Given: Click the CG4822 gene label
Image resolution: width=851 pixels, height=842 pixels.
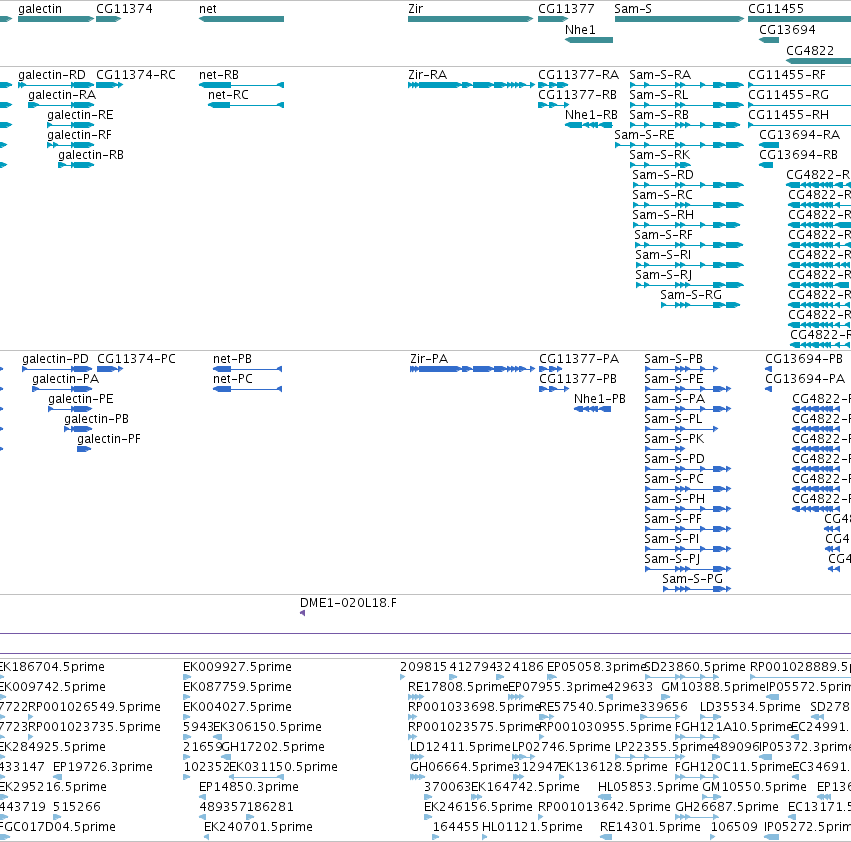Looking at the screenshot, I should [x=810, y=50].
